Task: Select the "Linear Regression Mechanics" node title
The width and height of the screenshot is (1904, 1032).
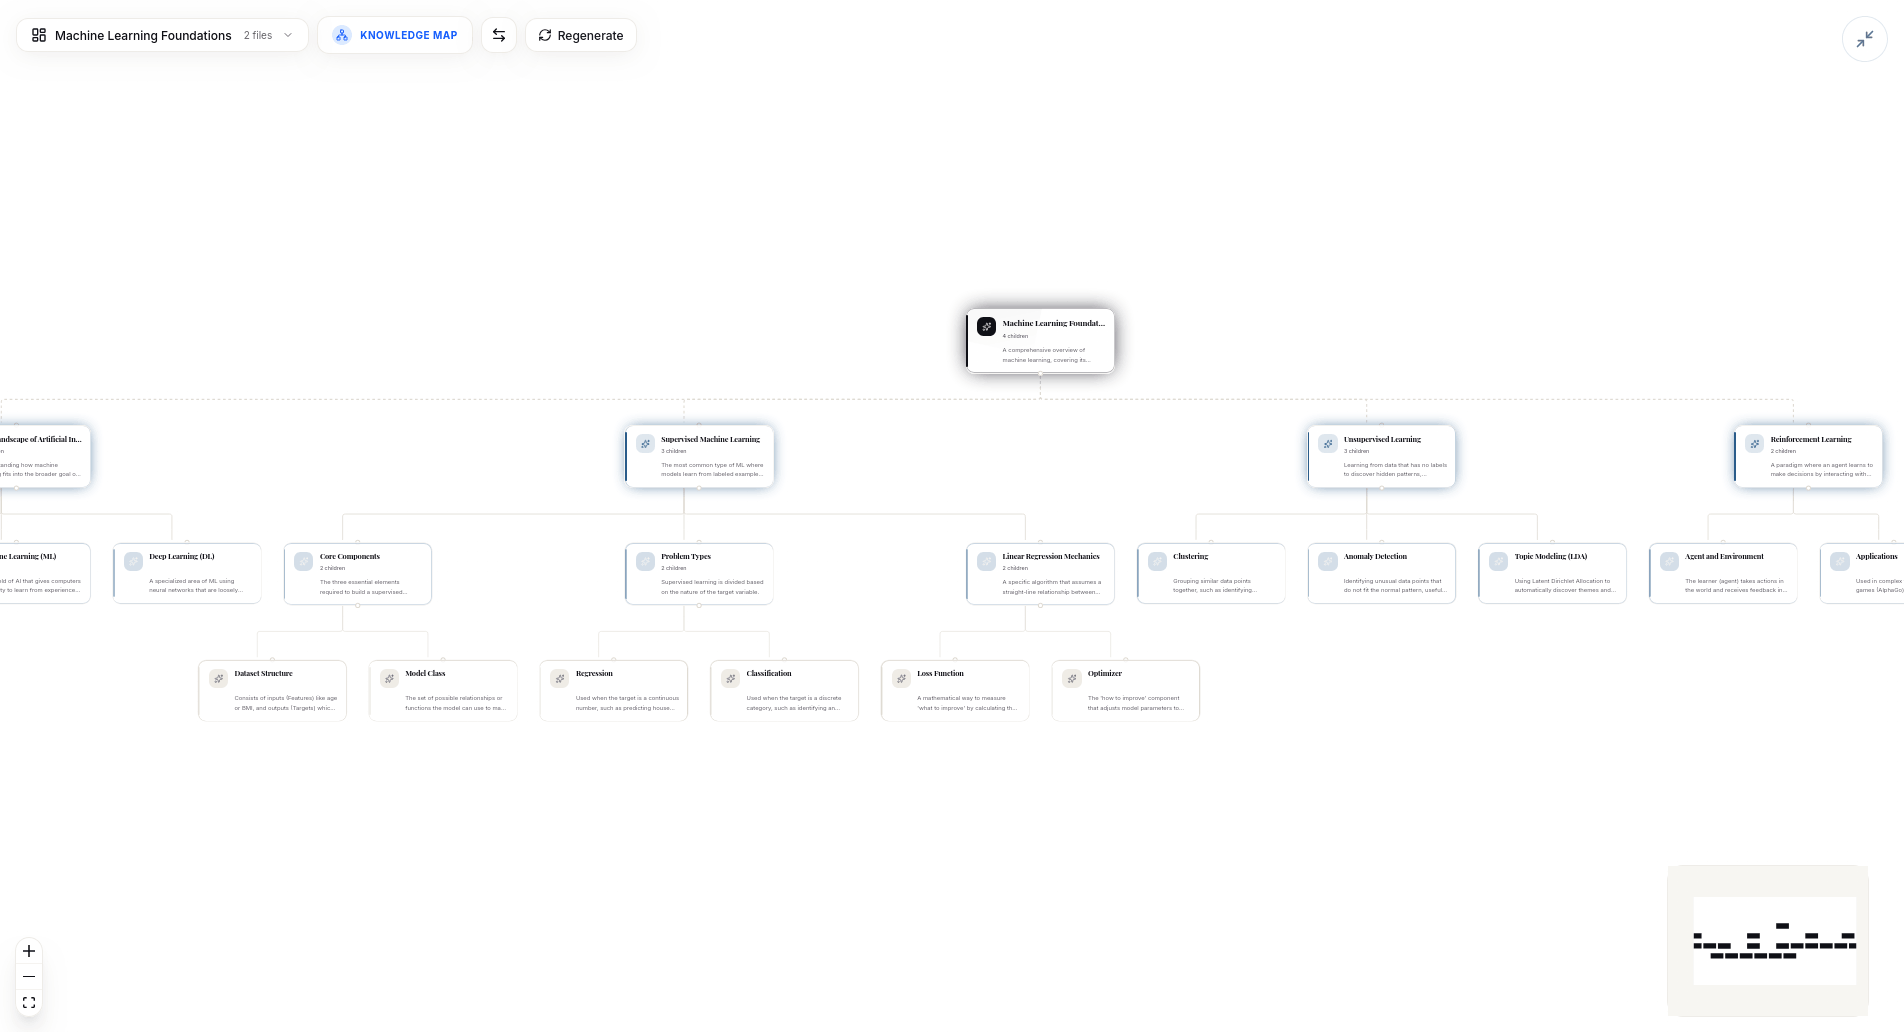Action: (x=1051, y=556)
